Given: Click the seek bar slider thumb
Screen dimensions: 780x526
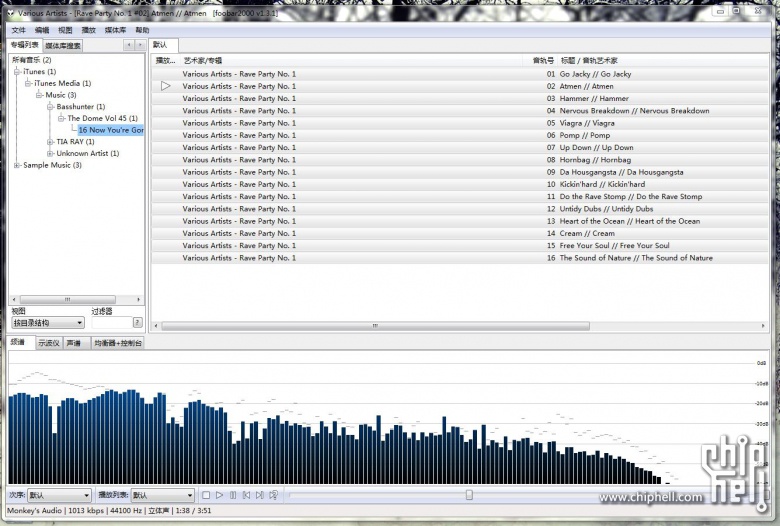Looking at the screenshot, I should [469, 495].
